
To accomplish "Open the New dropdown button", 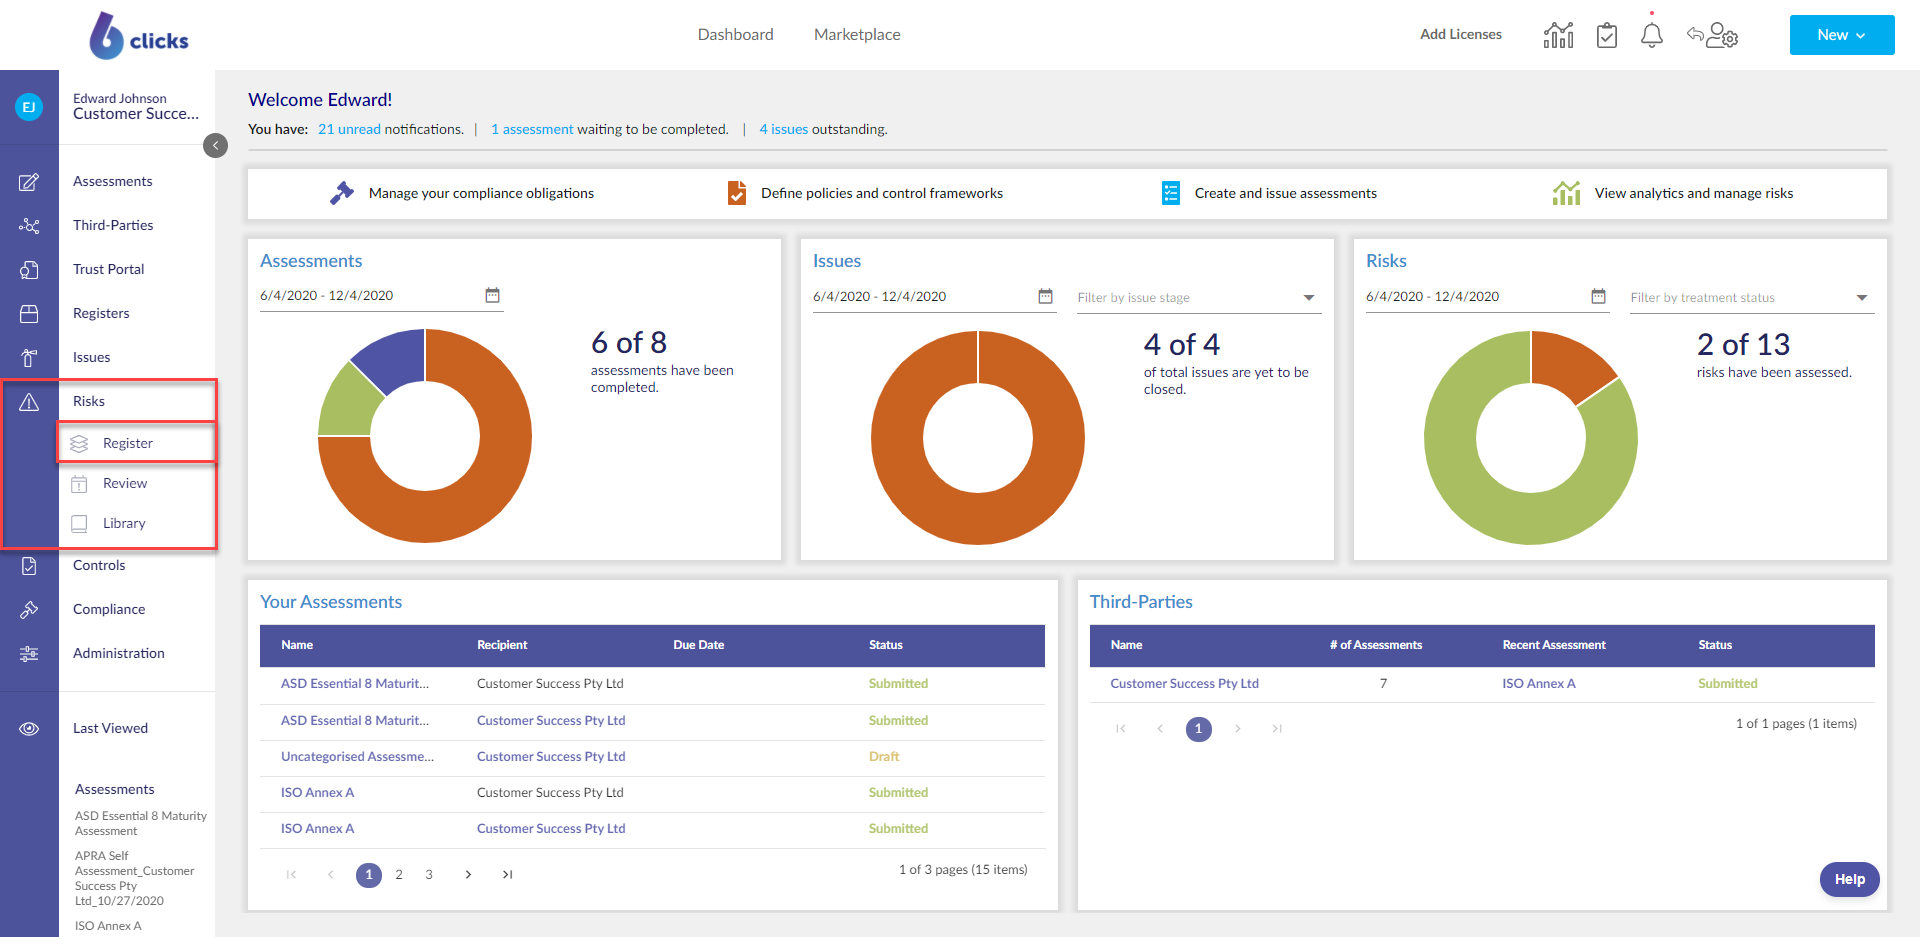I will (x=1842, y=35).
